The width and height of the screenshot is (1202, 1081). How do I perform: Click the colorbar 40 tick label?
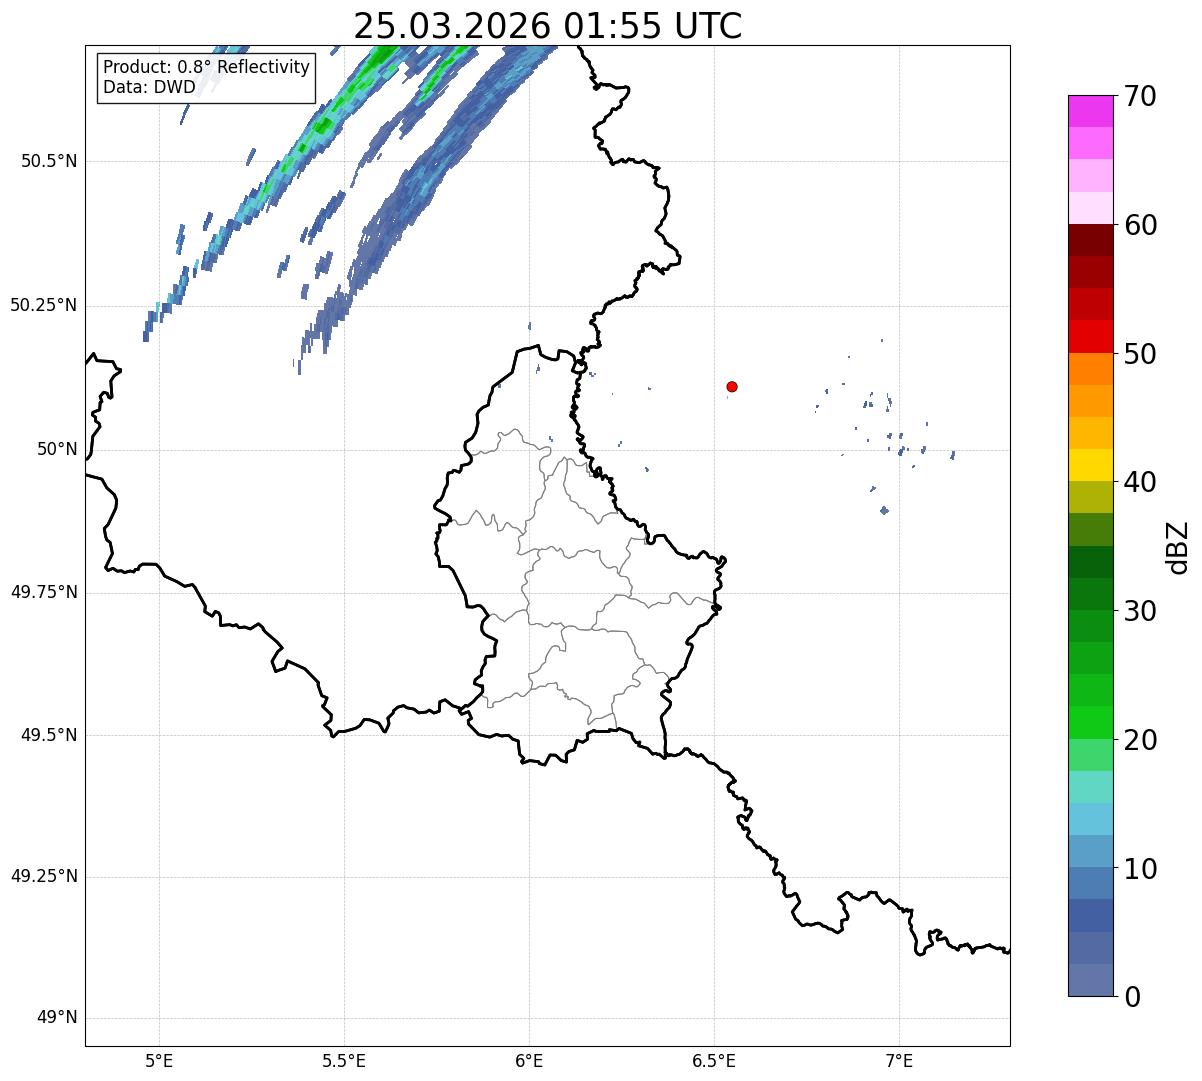[1140, 482]
